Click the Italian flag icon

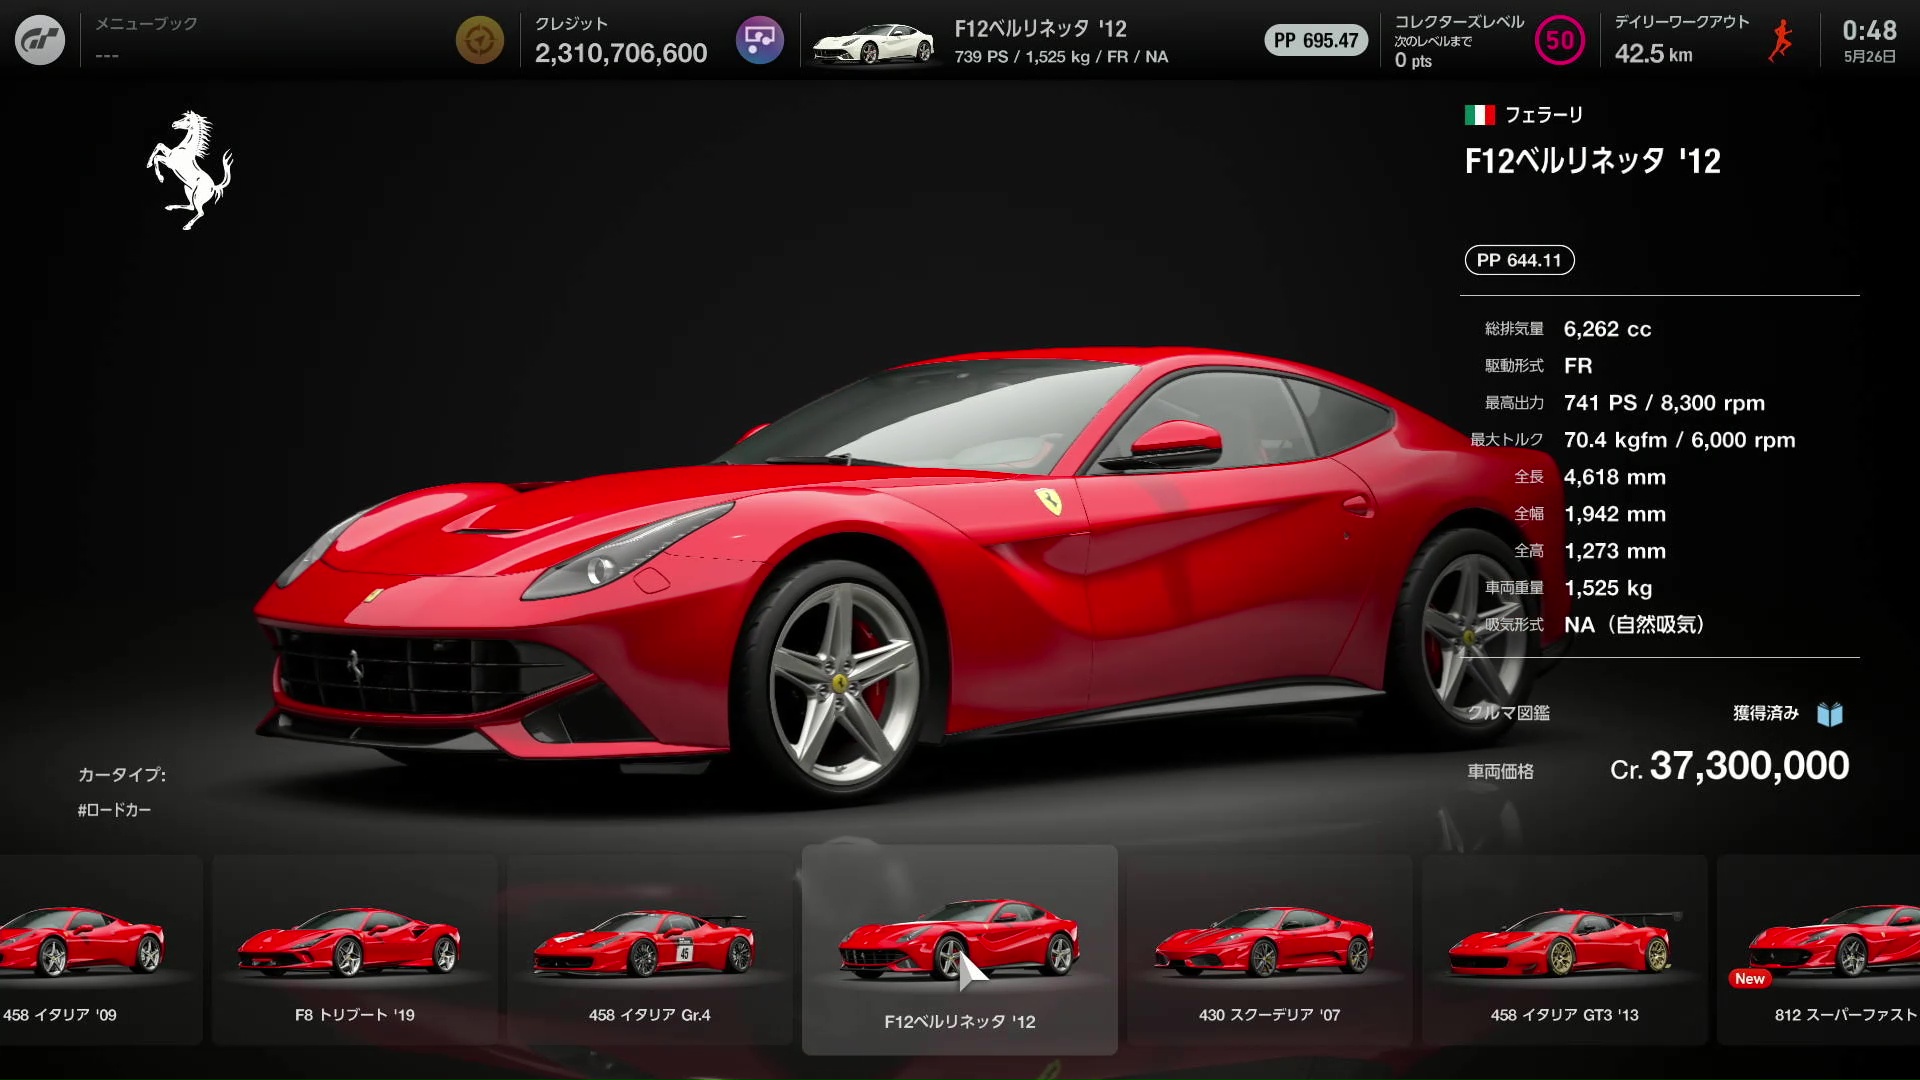[x=1480, y=115]
